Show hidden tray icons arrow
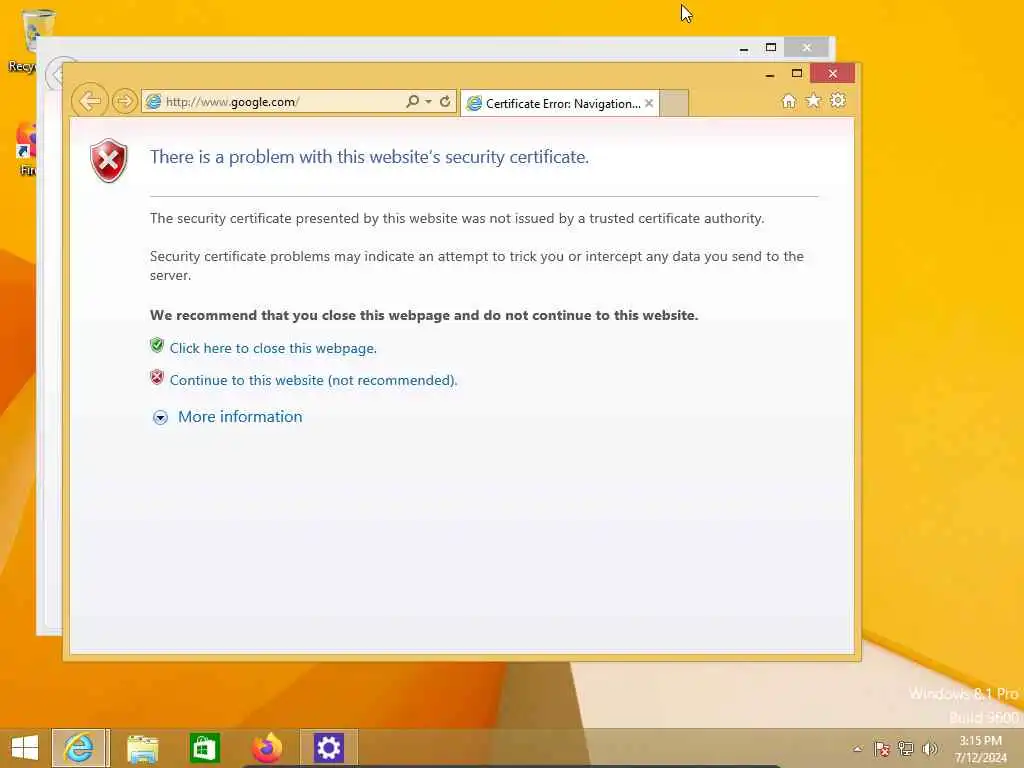The image size is (1024, 768). coord(857,749)
